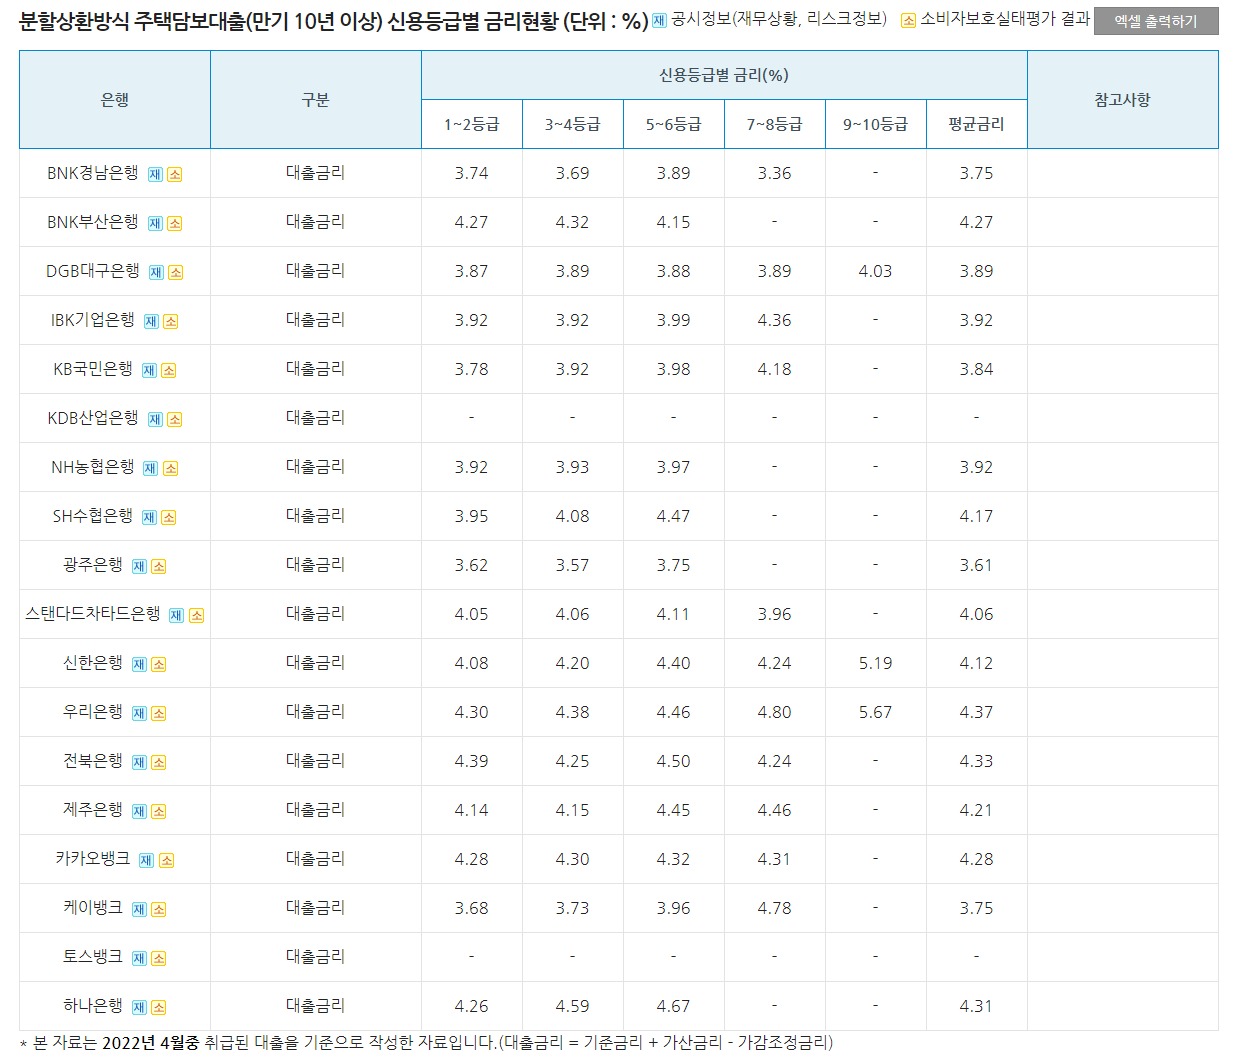Viewport: 1241px width, 1057px height.
Task: Open IBK기업은행 financial disclosure icon (재)
Action: tap(151, 321)
